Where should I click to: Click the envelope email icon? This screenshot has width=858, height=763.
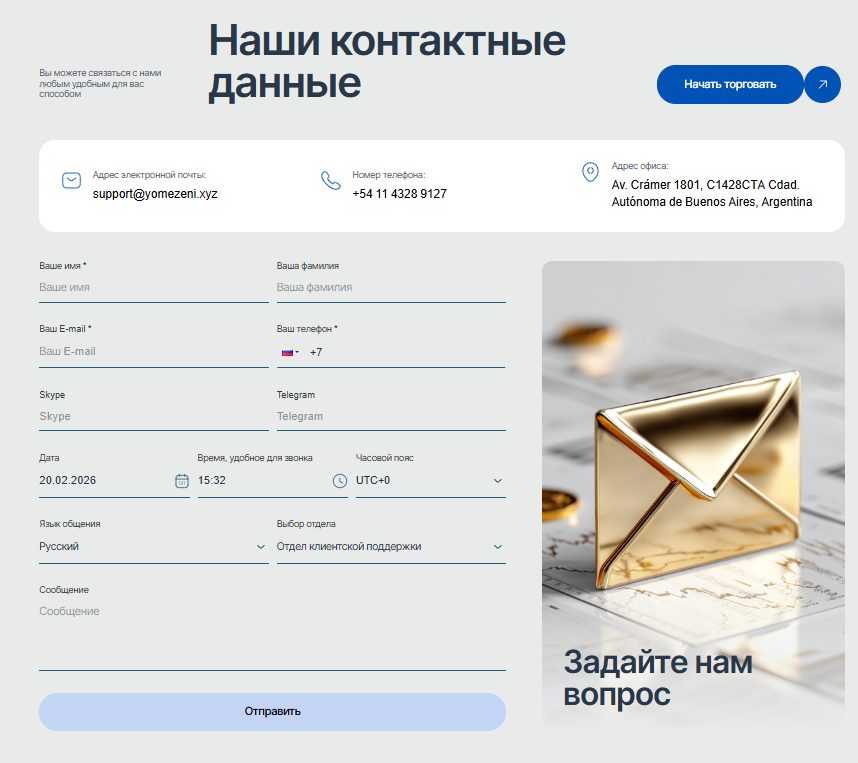coord(71,181)
